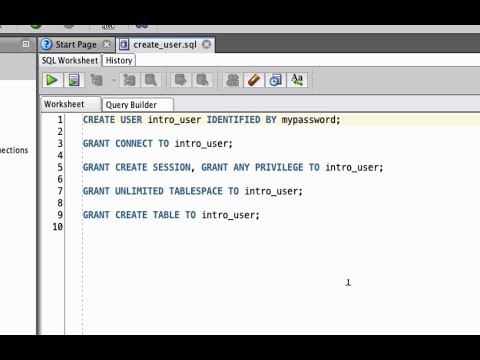Screen dimensions: 480x360
Task: Click the word mypassword on line 1
Action: [x=308, y=120]
